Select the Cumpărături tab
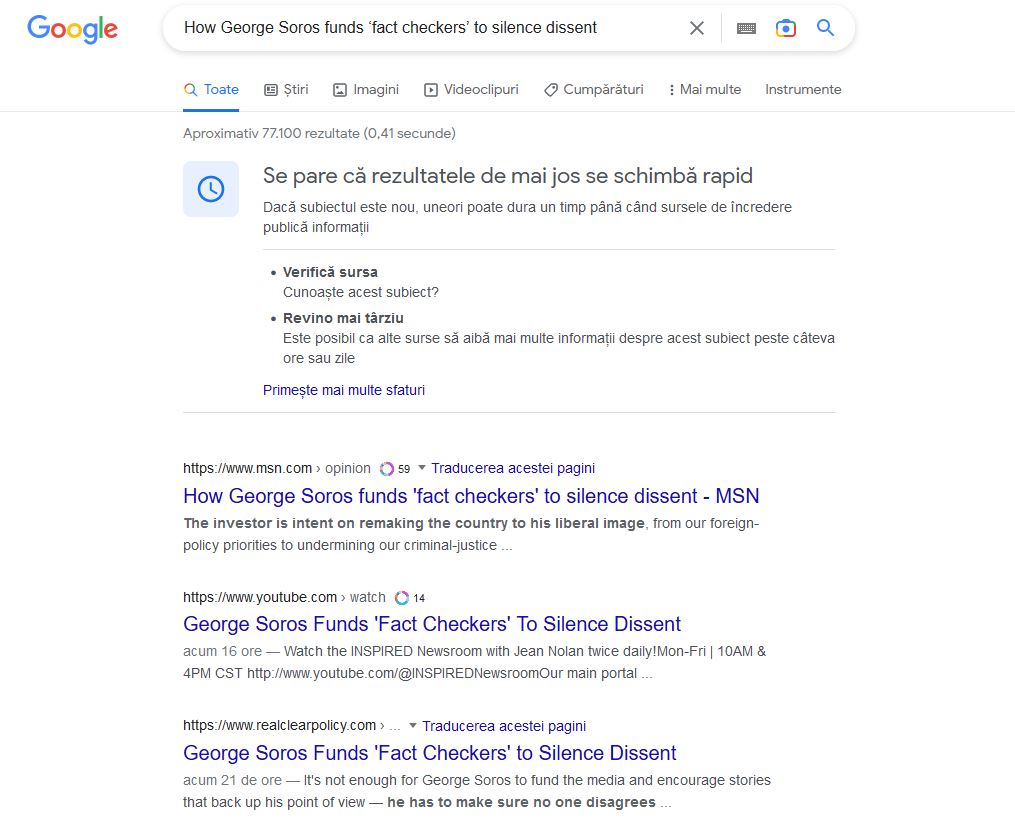The image size is (1015, 821). coord(594,89)
